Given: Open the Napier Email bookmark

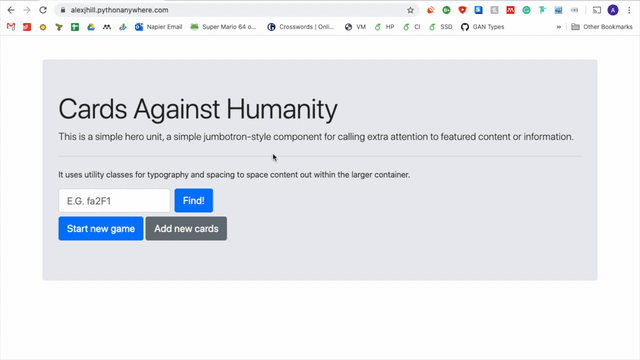Looking at the screenshot, I should 158,27.
